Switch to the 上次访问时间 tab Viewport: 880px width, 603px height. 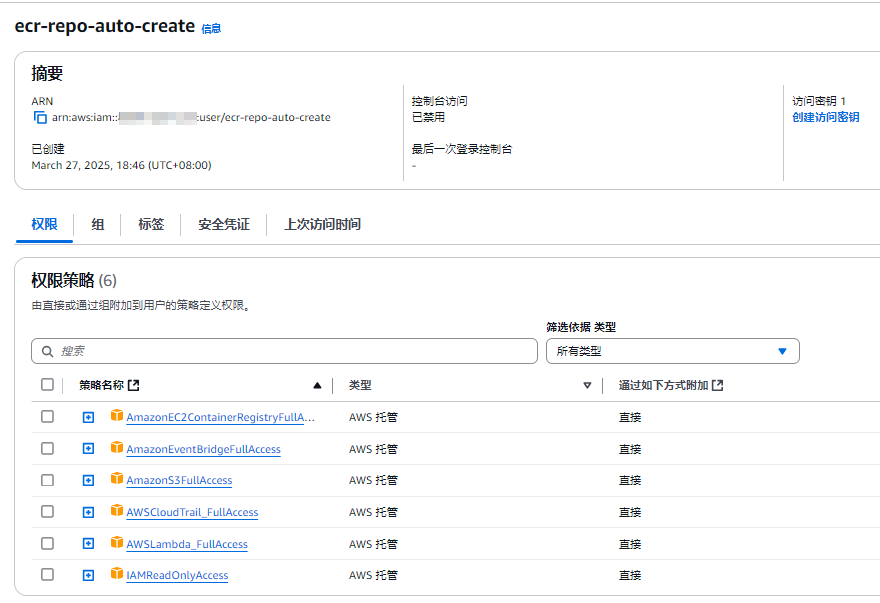point(322,224)
